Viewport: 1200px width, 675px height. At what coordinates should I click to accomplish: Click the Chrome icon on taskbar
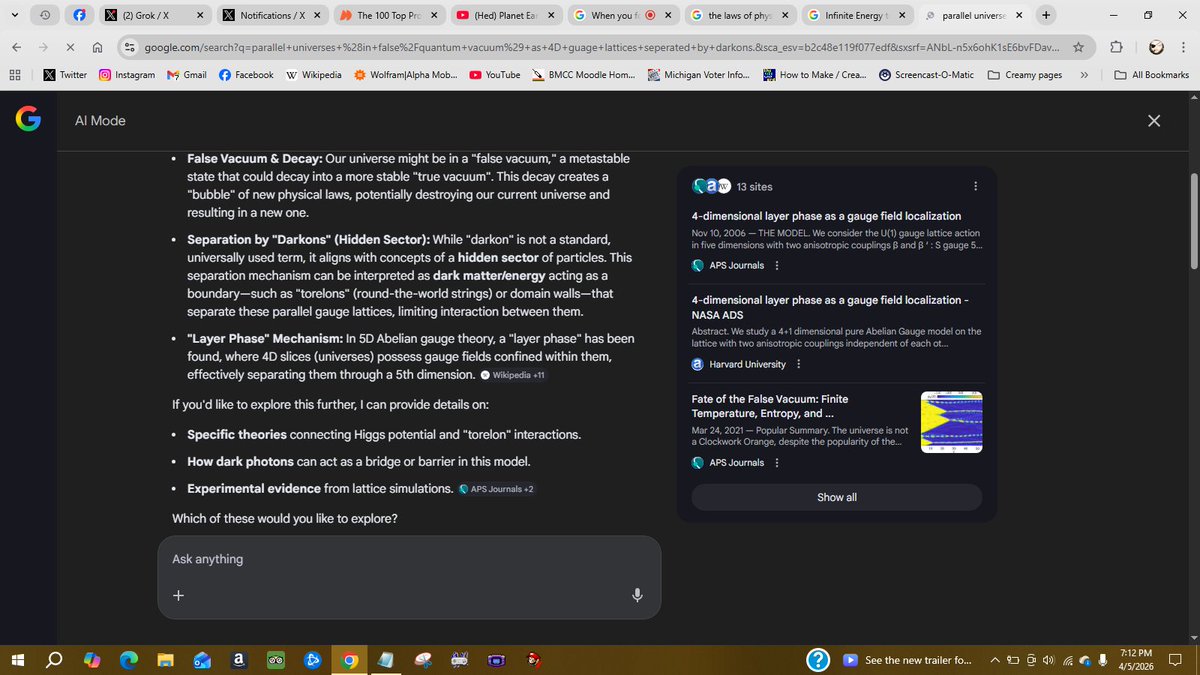[x=349, y=659]
